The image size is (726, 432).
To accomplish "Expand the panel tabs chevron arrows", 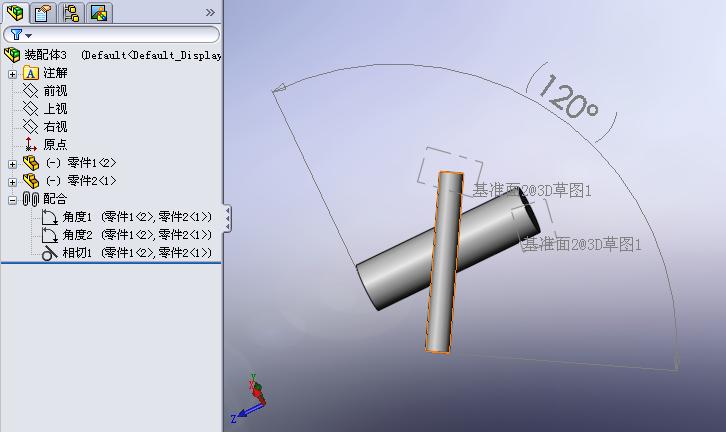I will [x=210, y=13].
